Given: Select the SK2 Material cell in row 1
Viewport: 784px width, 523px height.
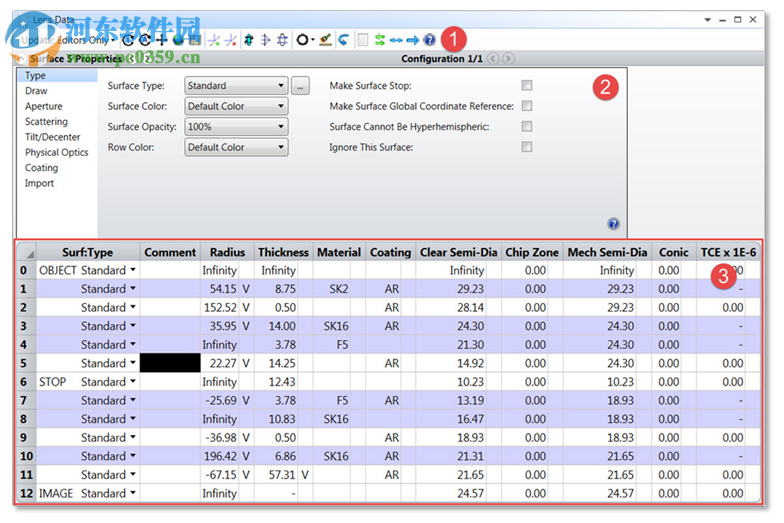Looking at the screenshot, I should pos(338,289).
